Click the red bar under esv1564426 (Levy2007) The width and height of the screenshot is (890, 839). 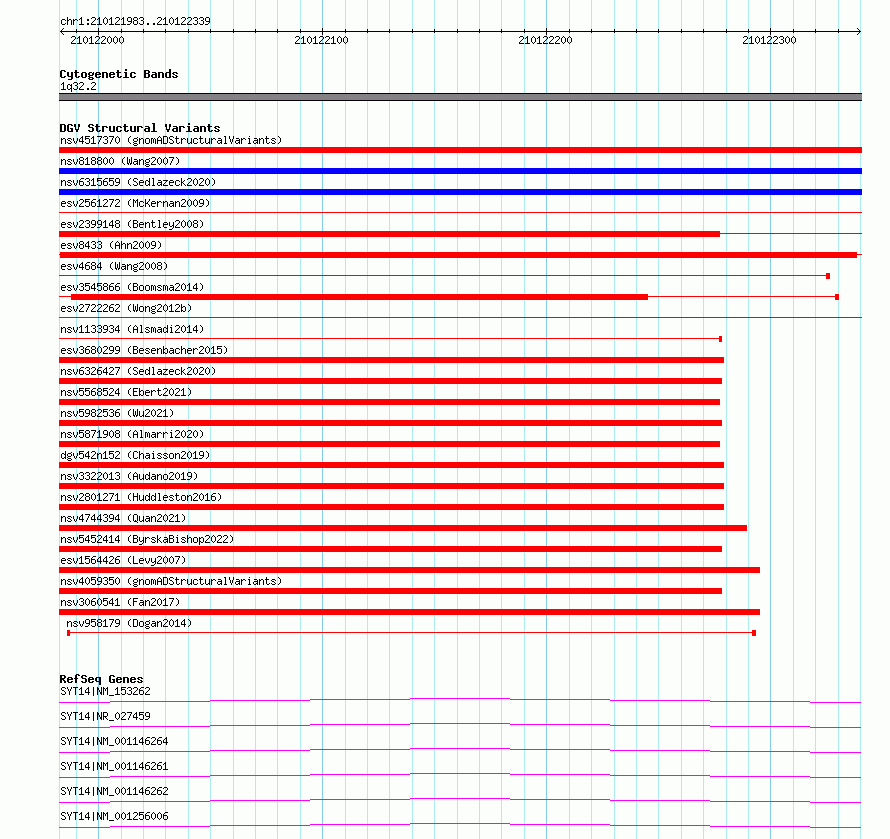click(409, 570)
